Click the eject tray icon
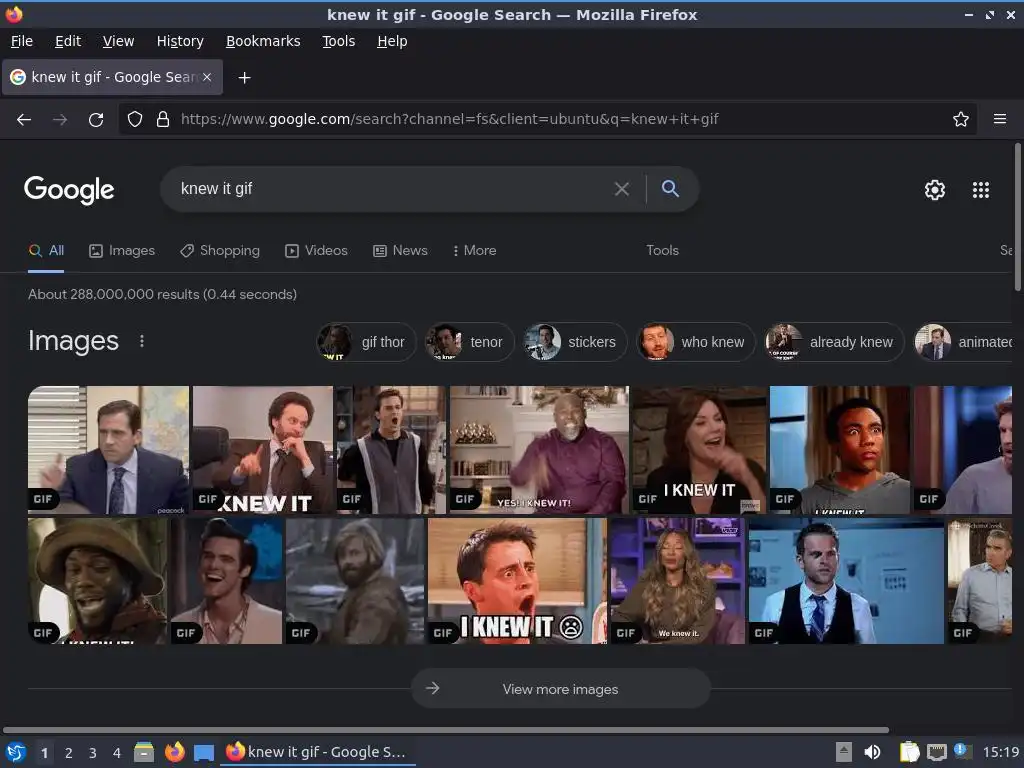1024x768 pixels. [x=844, y=752]
